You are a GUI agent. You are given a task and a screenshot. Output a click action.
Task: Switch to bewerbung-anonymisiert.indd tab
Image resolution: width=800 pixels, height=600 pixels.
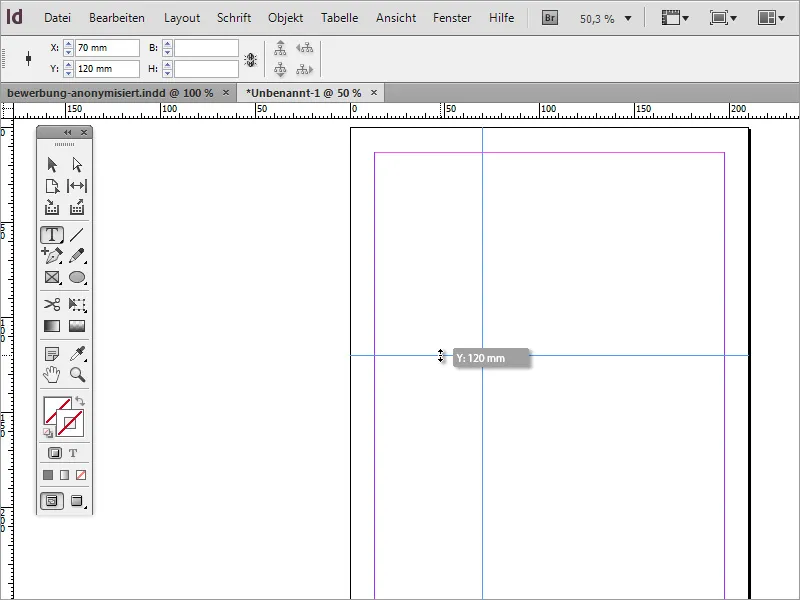[110, 92]
